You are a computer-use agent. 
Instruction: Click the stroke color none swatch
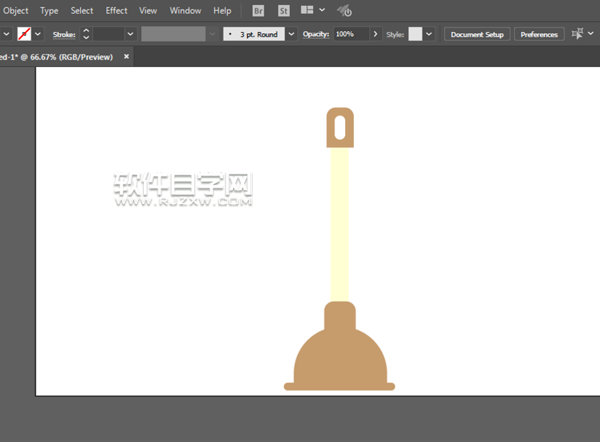[x=24, y=33]
